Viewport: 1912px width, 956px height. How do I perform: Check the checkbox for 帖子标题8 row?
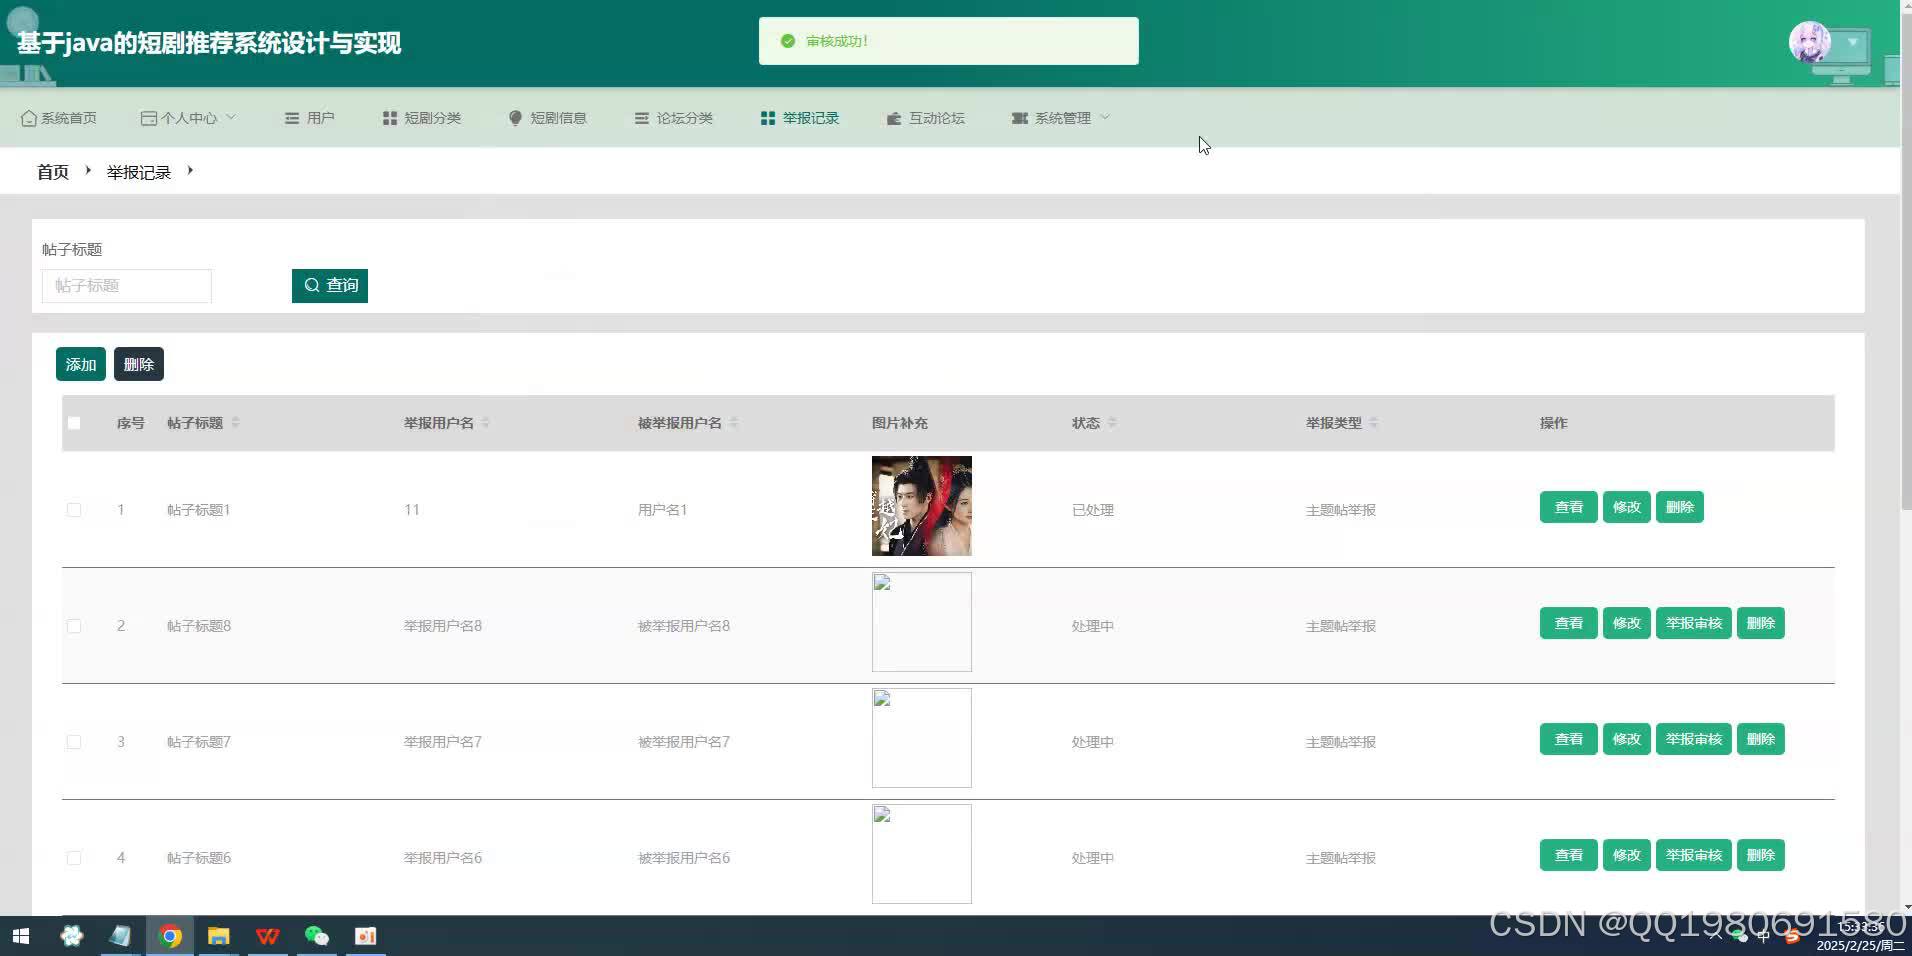pos(73,625)
